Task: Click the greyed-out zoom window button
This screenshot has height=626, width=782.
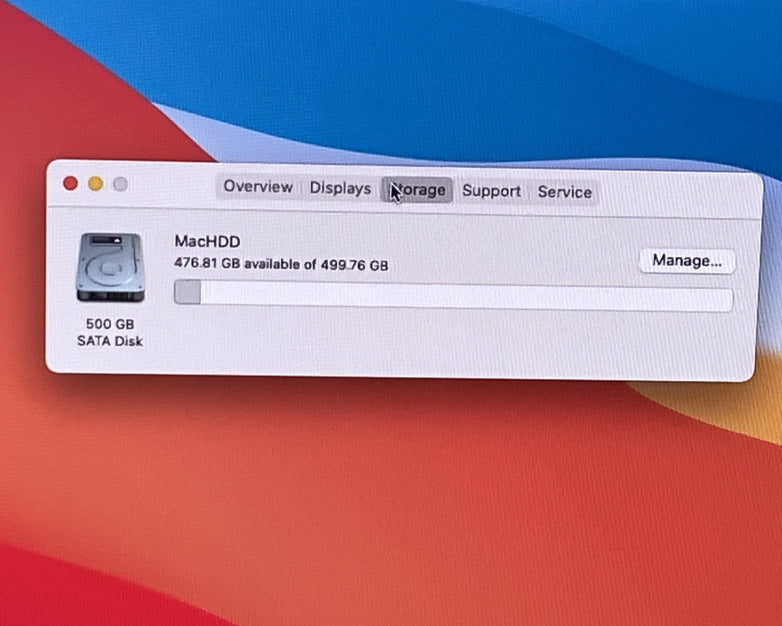Action: (x=120, y=184)
